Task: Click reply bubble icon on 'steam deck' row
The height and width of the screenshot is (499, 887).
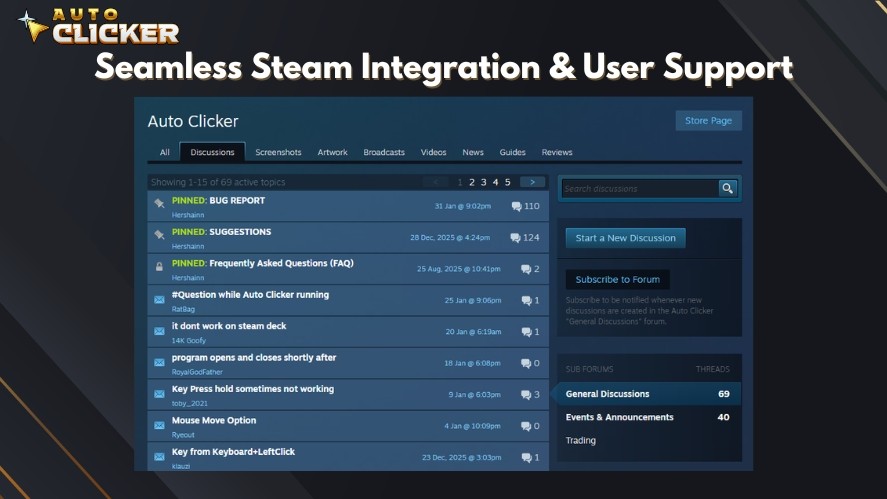Action: point(526,332)
